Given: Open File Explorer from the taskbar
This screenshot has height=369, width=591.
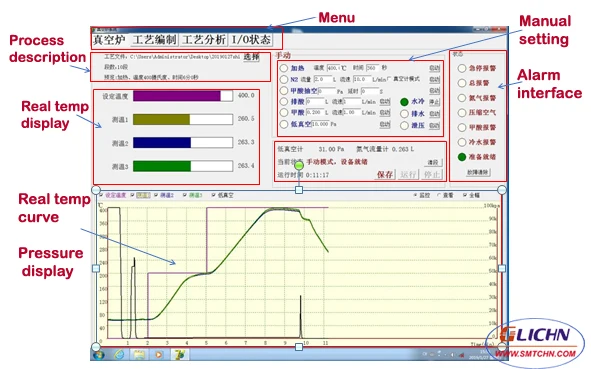Looking at the screenshot, I should (x=139, y=355).
